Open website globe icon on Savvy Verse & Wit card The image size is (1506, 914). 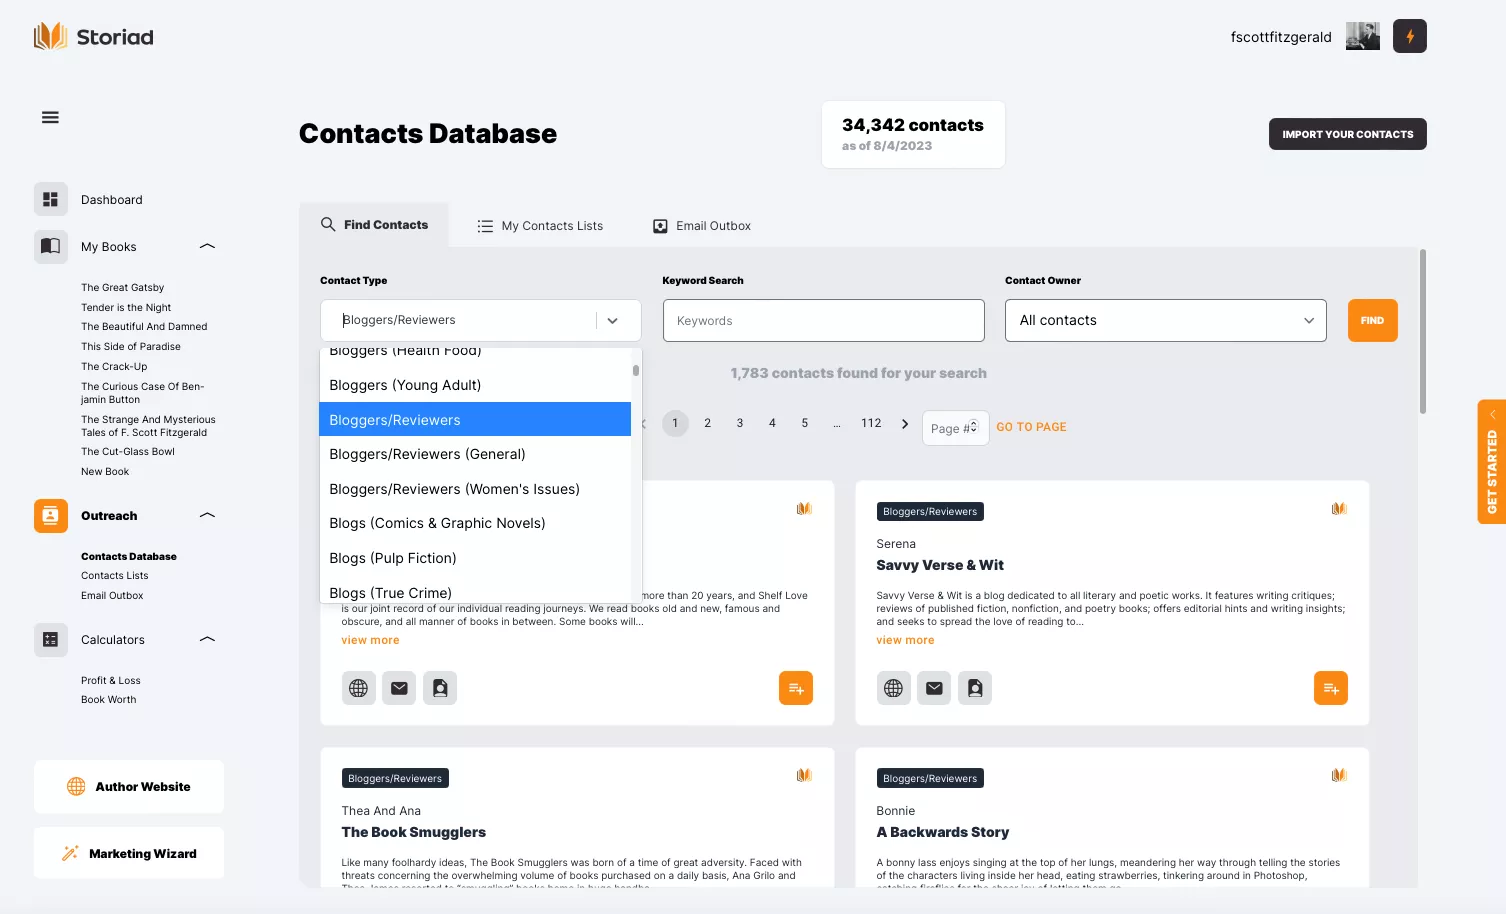pyautogui.click(x=893, y=688)
